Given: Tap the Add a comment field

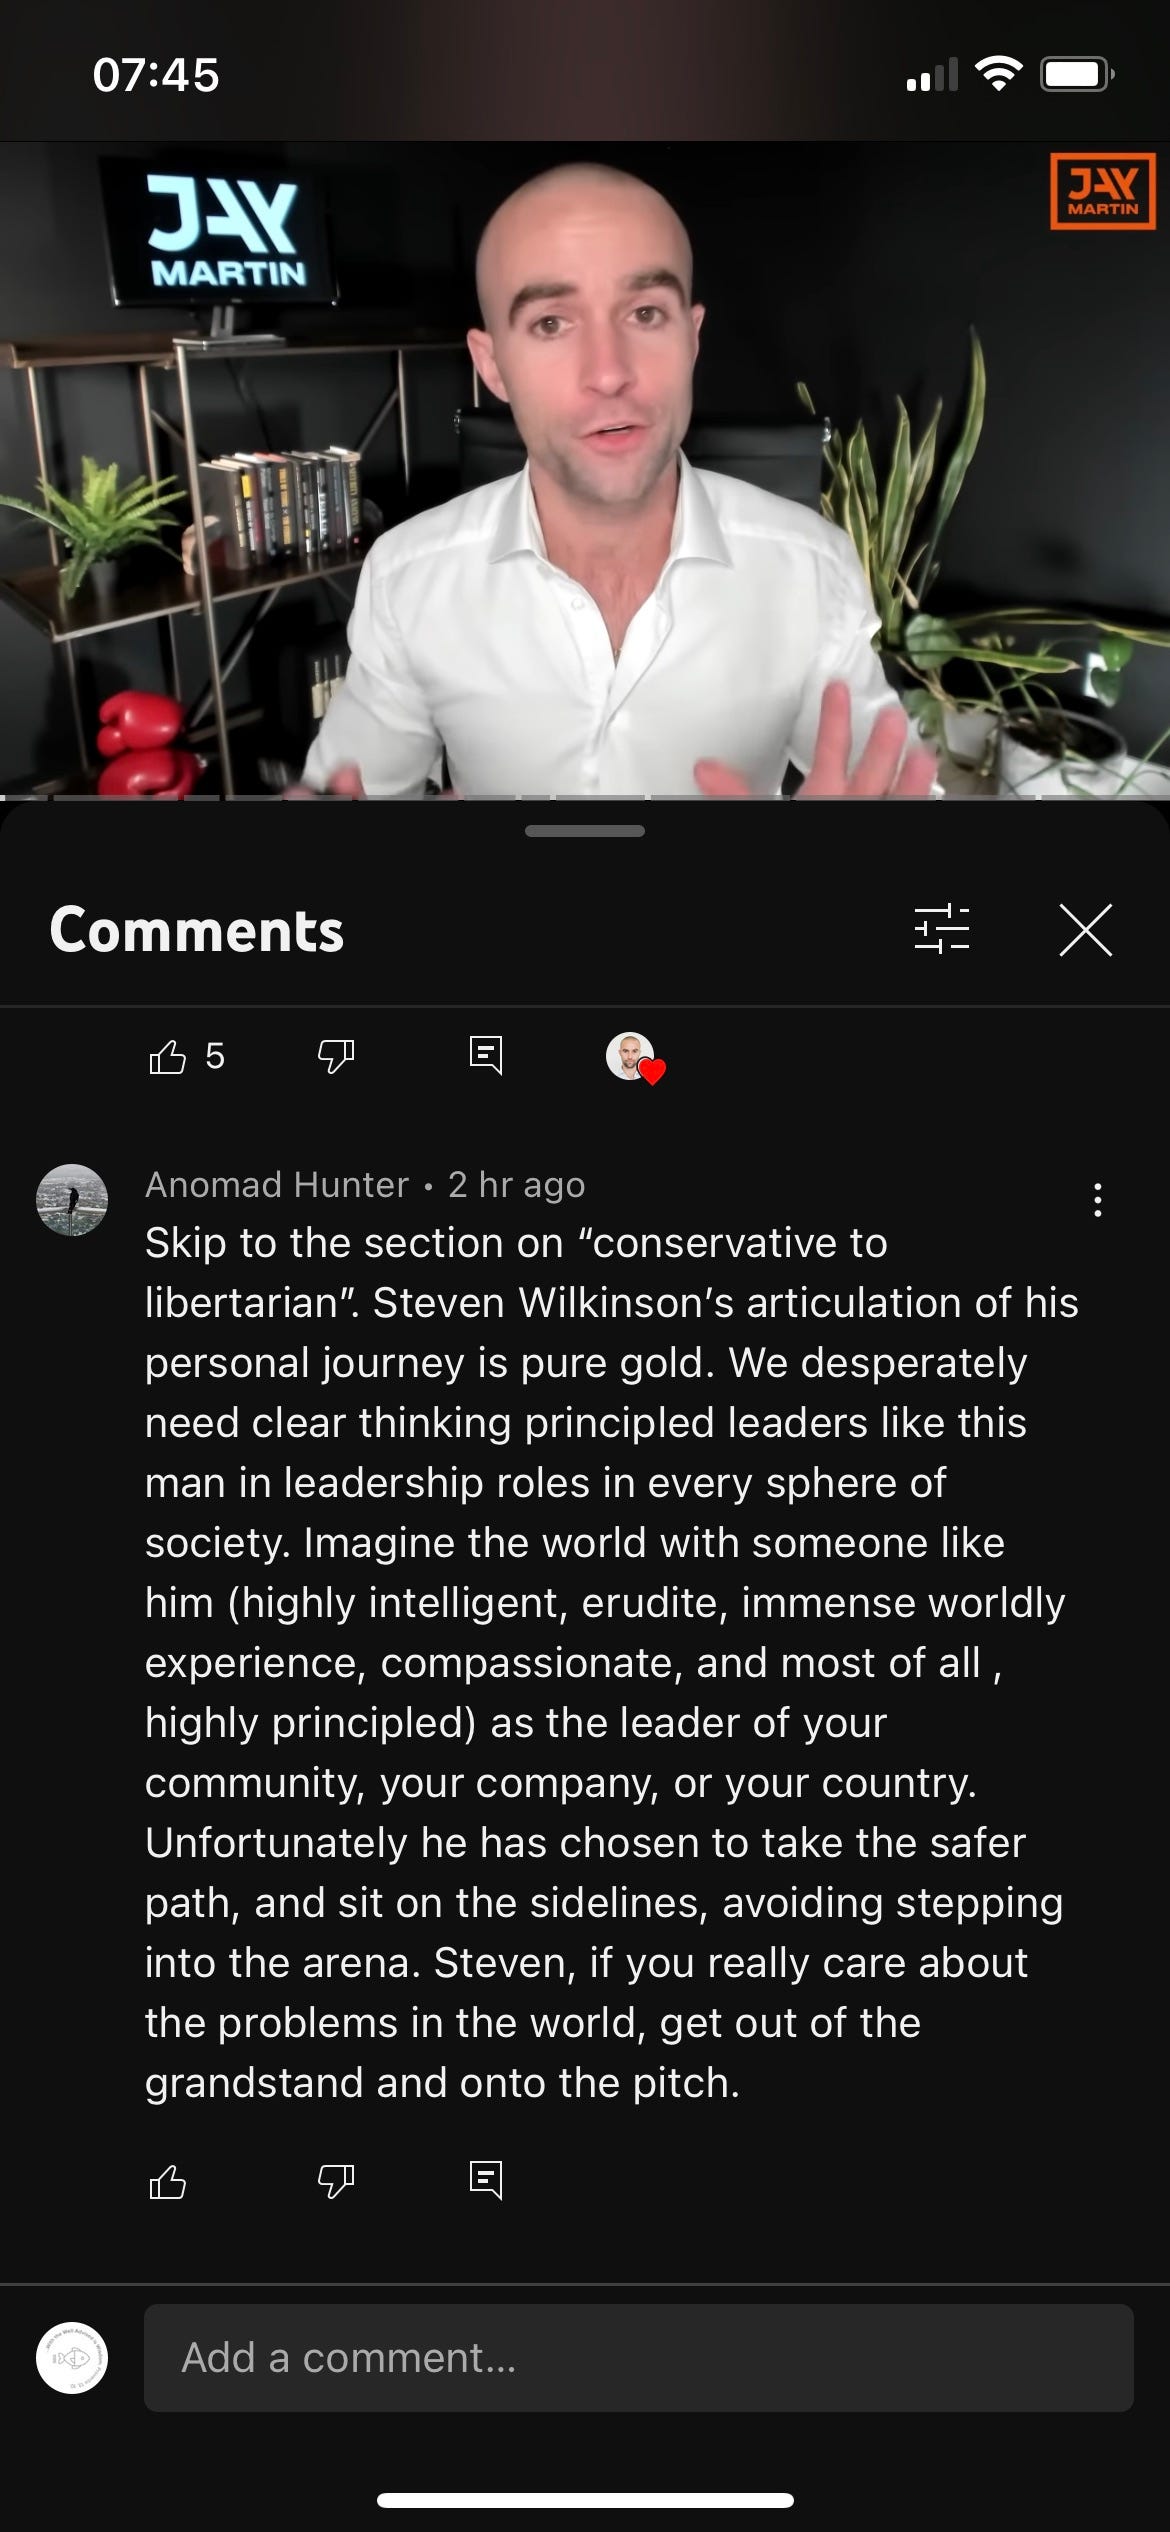Looking at the screenshot, I should [x=639, y=2358].
